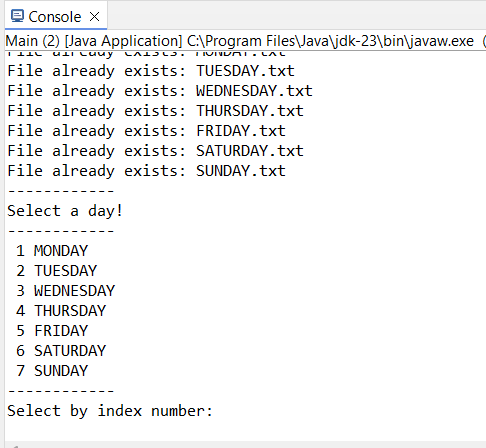Screen dimensions: 486x448
Task: Click the FRIDAY.txt output line
Action: tap(146, 131)
